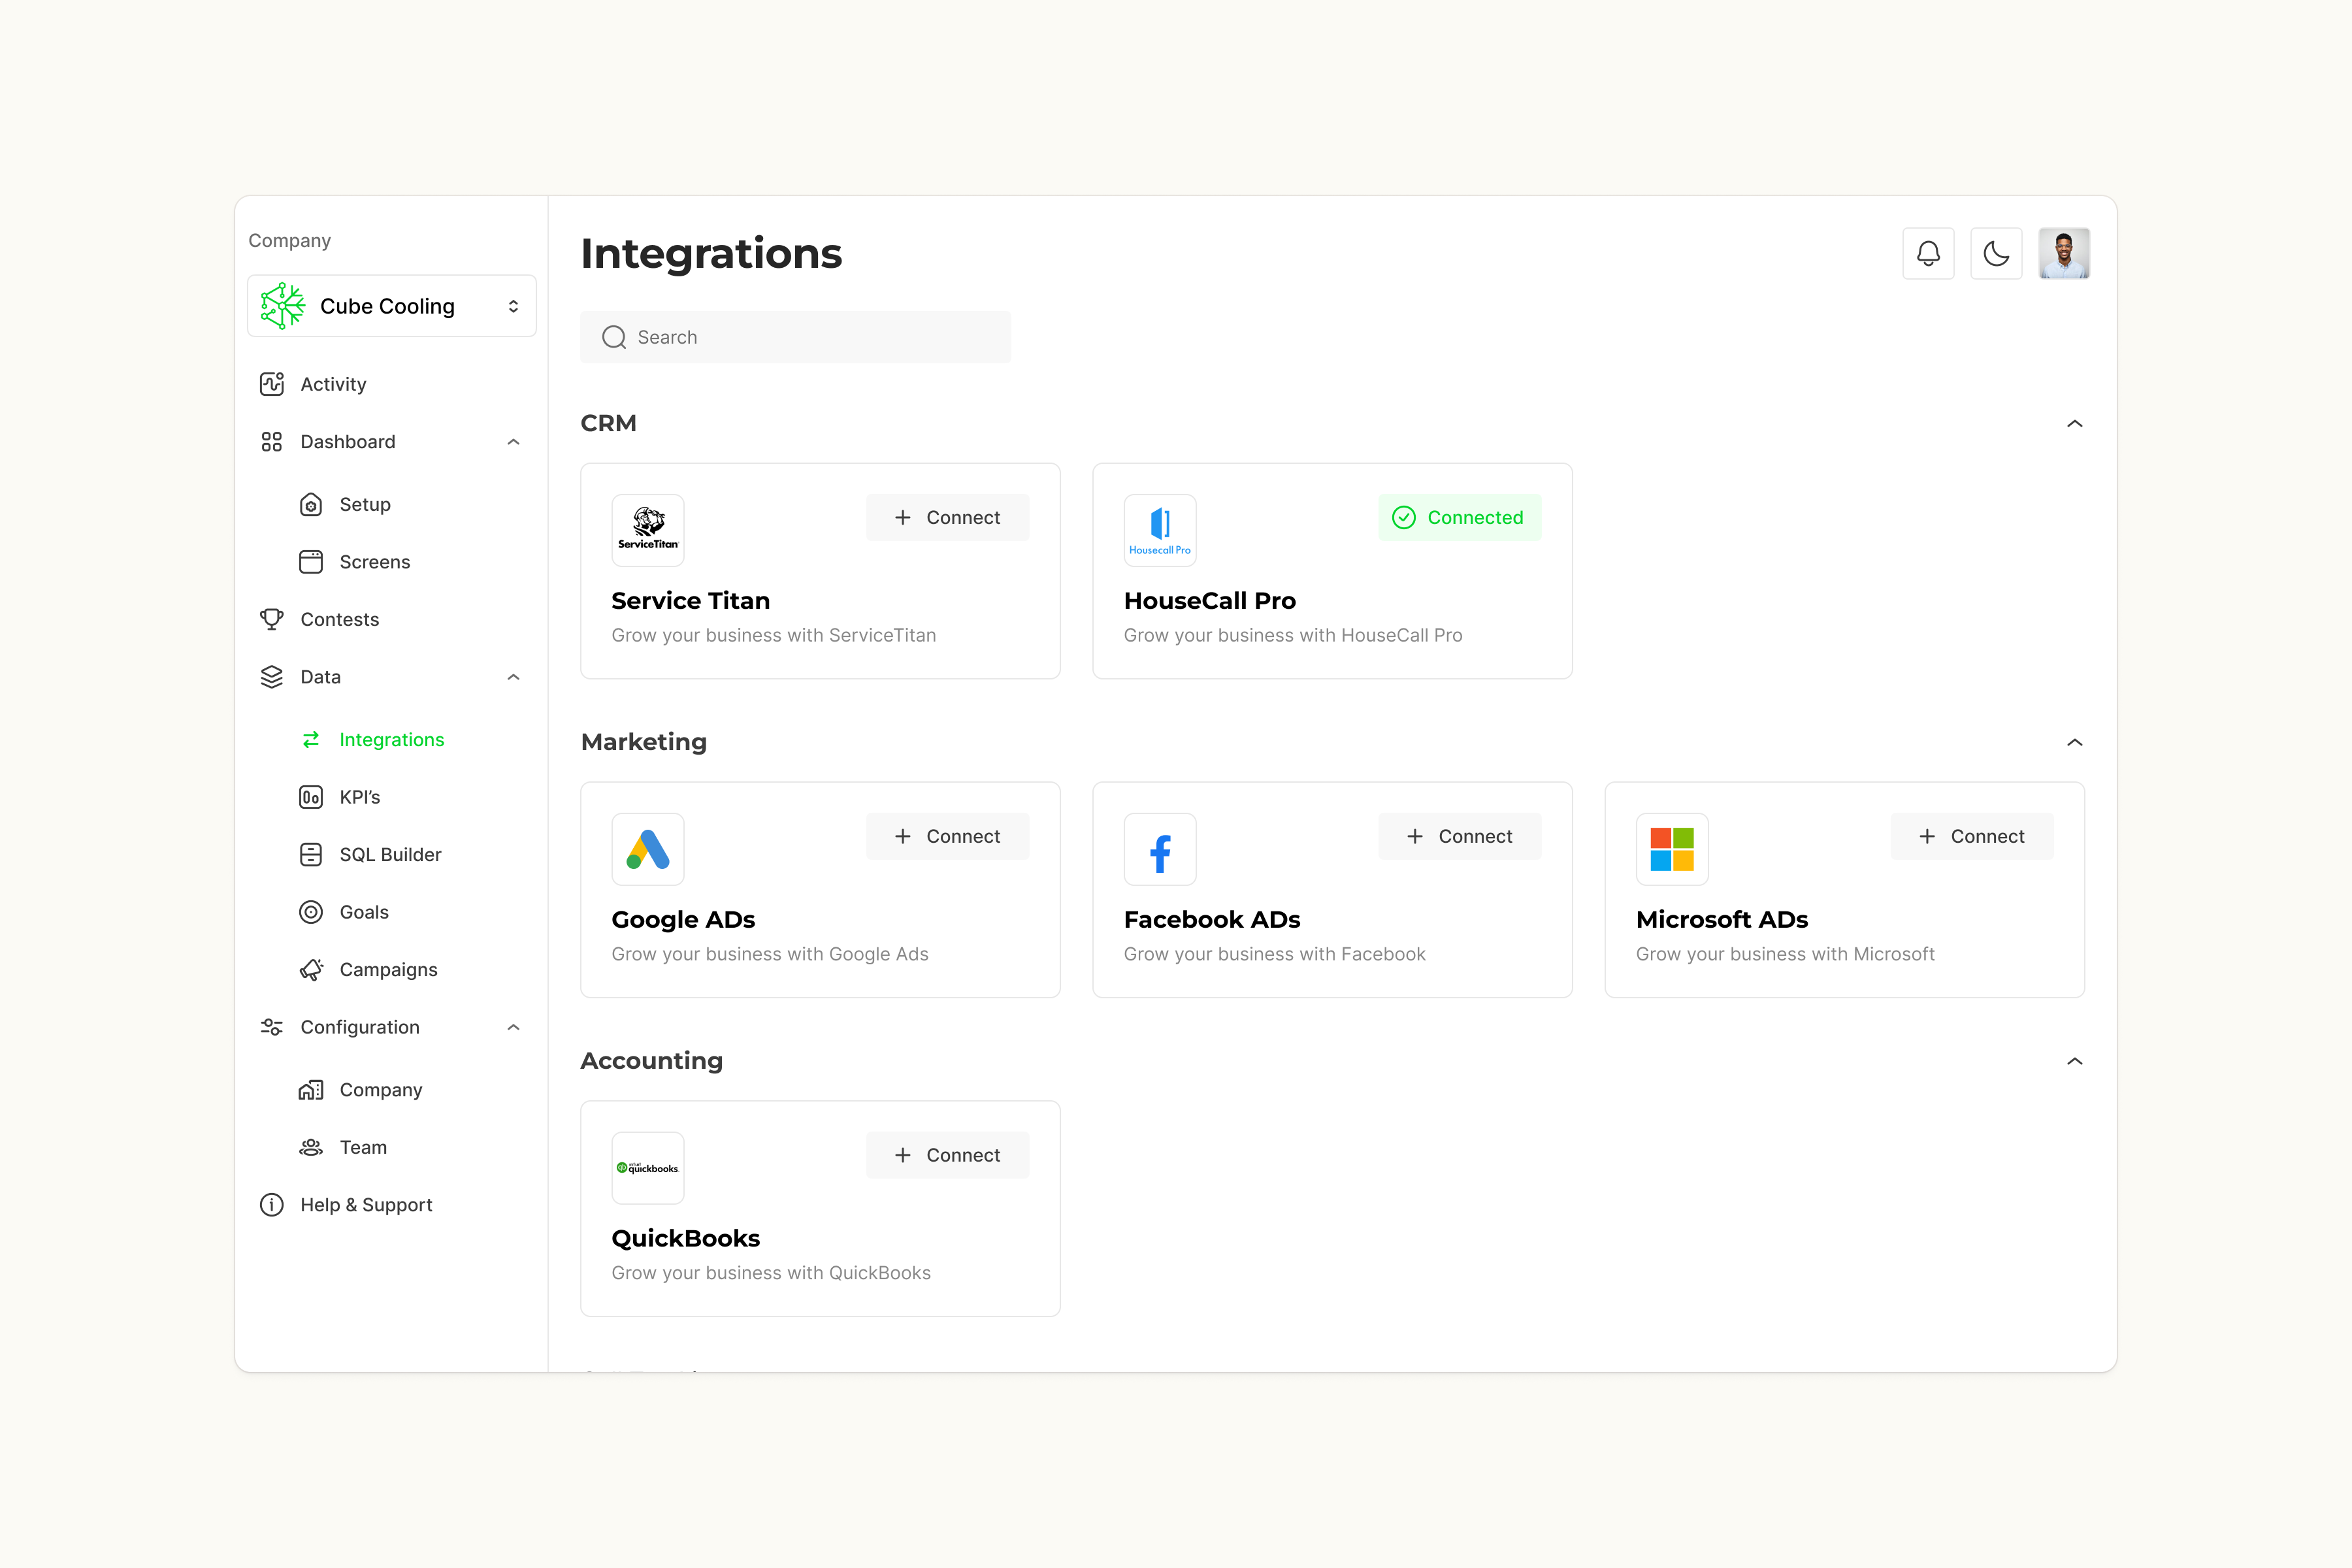The image size is (2352, 1568).
Task: Collapse the Data menu chevron
Action: 513,677
